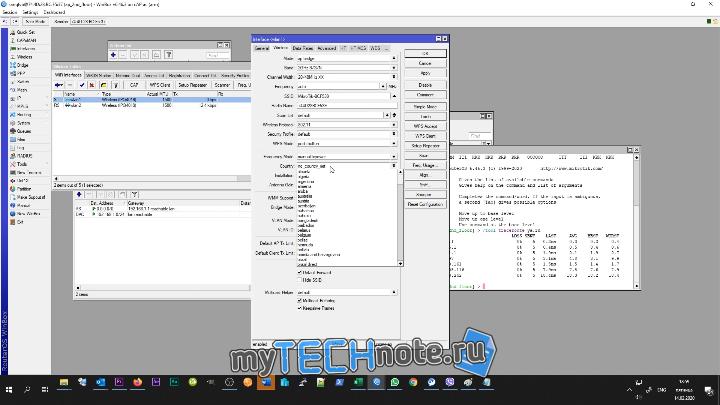The height and width of the screenshot is (405, 720).
Task: Click the Filter funnel icon in Wireless Tables
Action: 116,85
